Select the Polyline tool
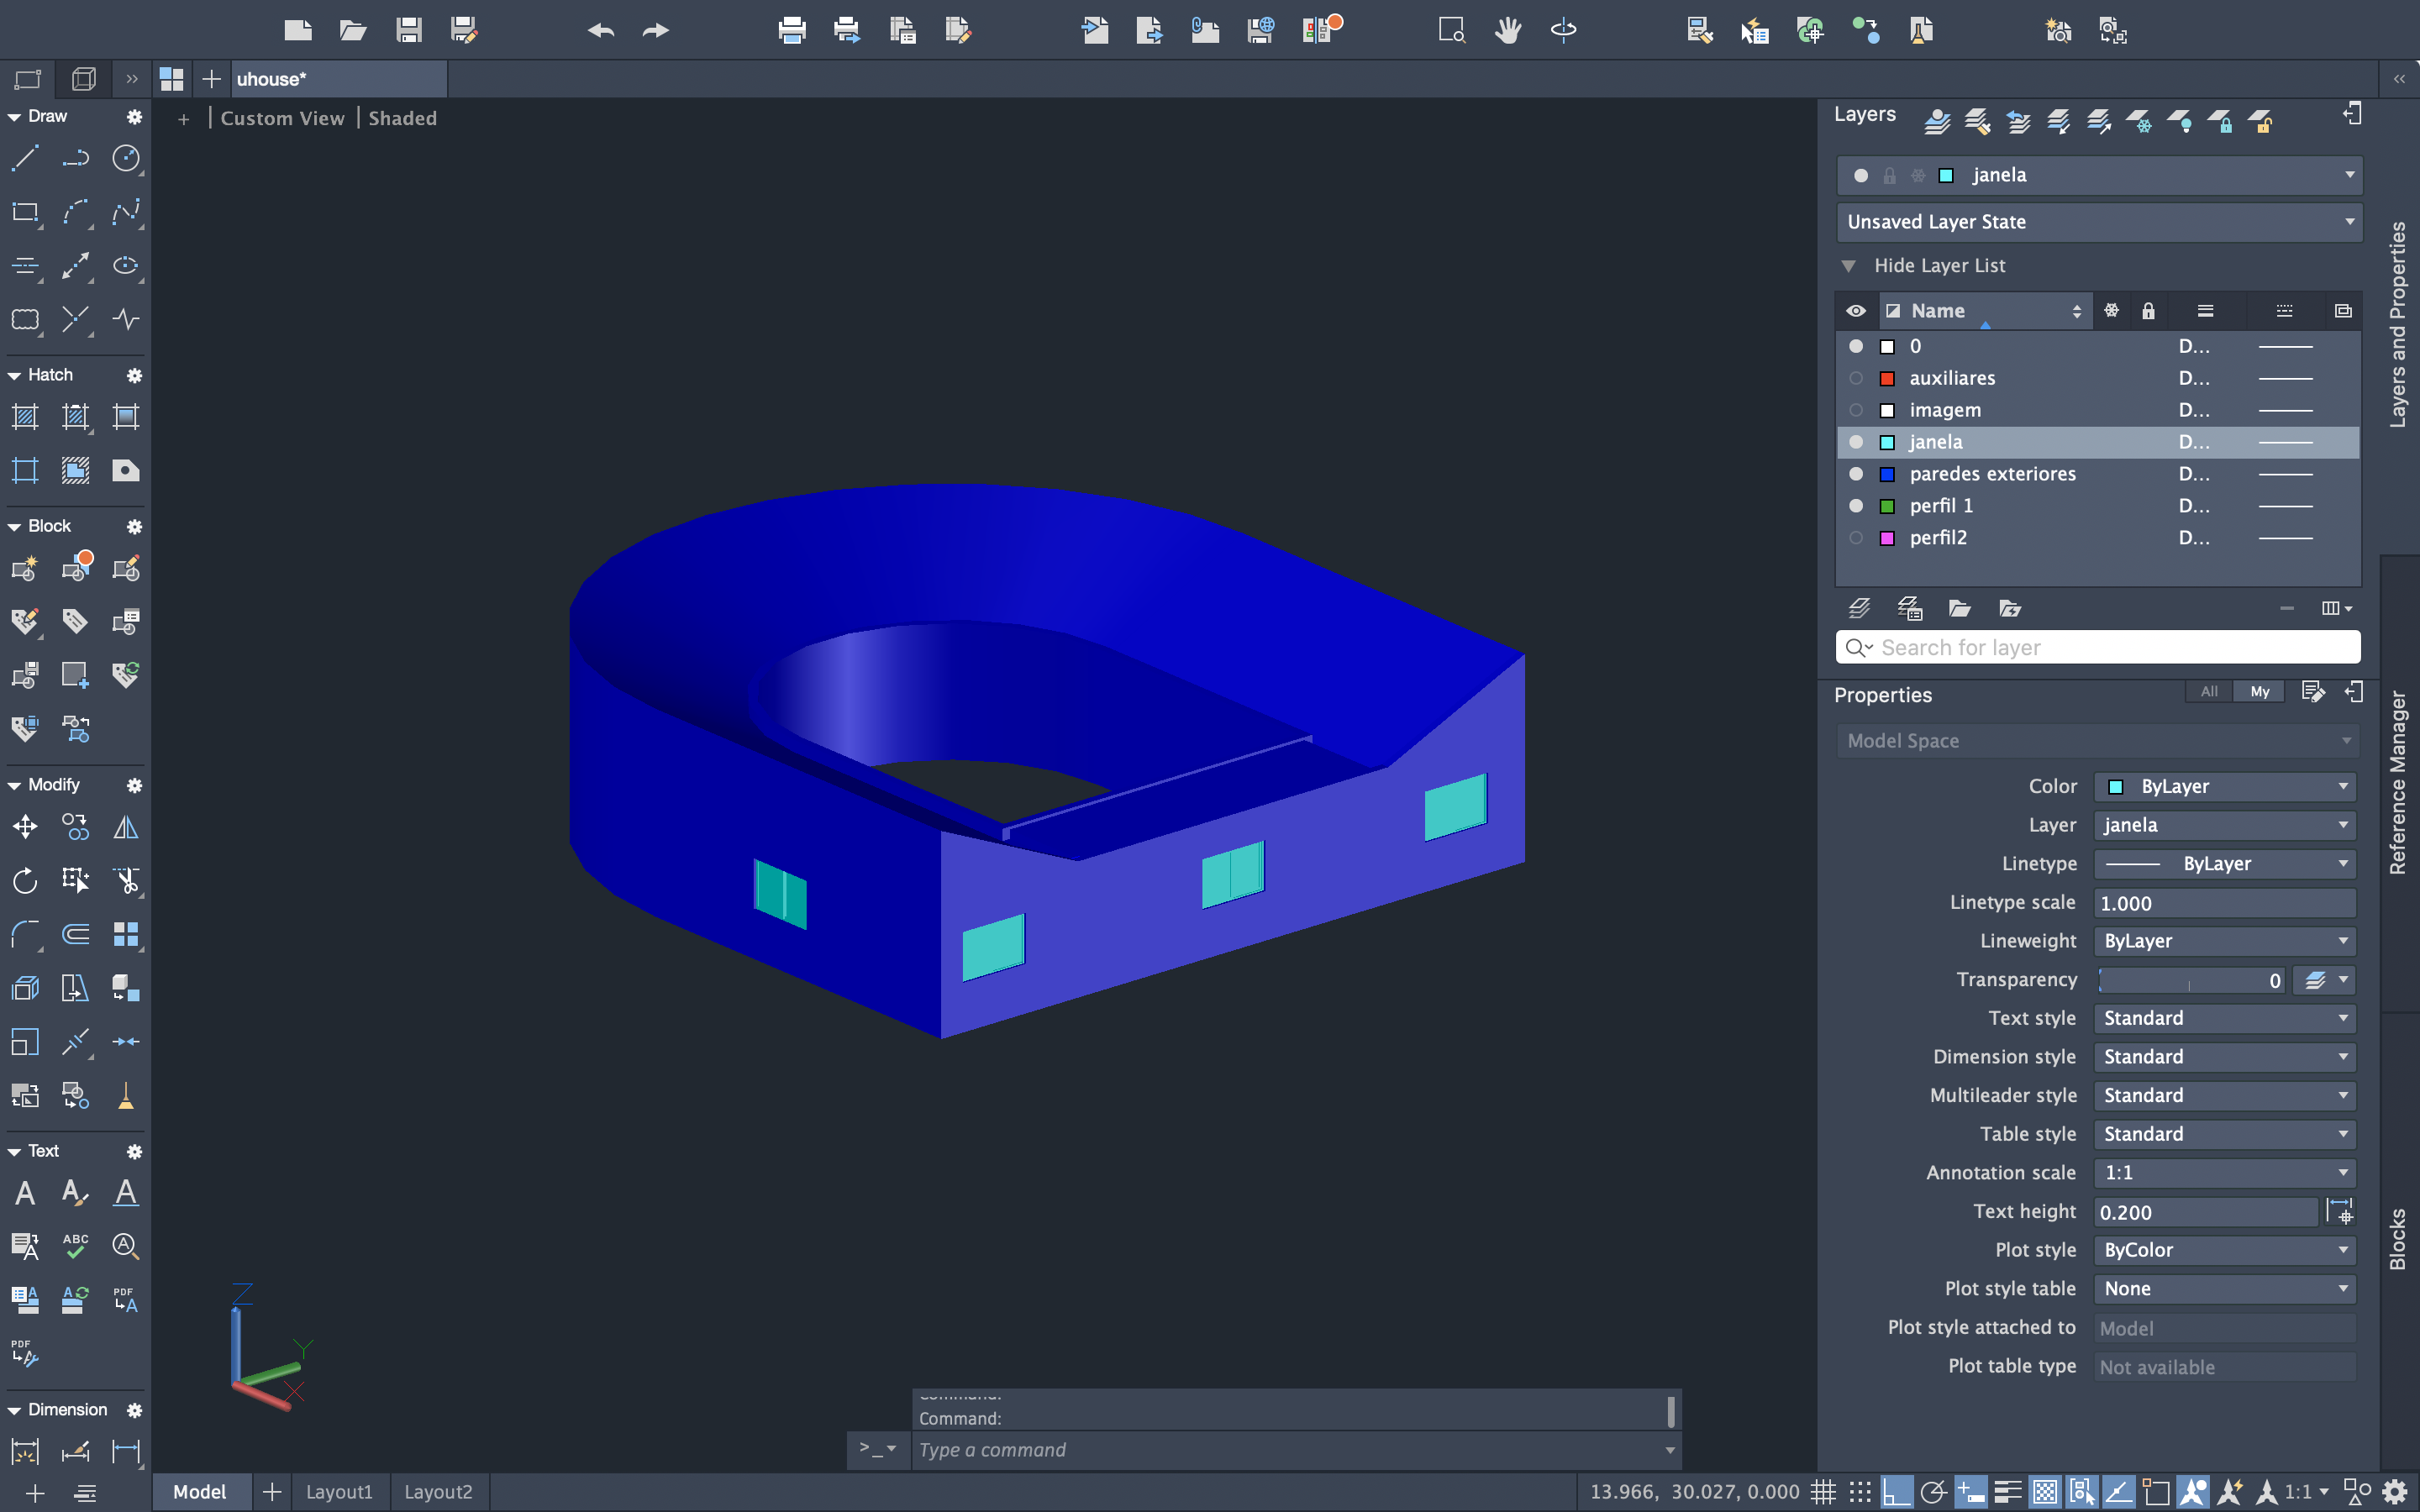Viewport: 2420px width, 1512px height. coord(76,158)
